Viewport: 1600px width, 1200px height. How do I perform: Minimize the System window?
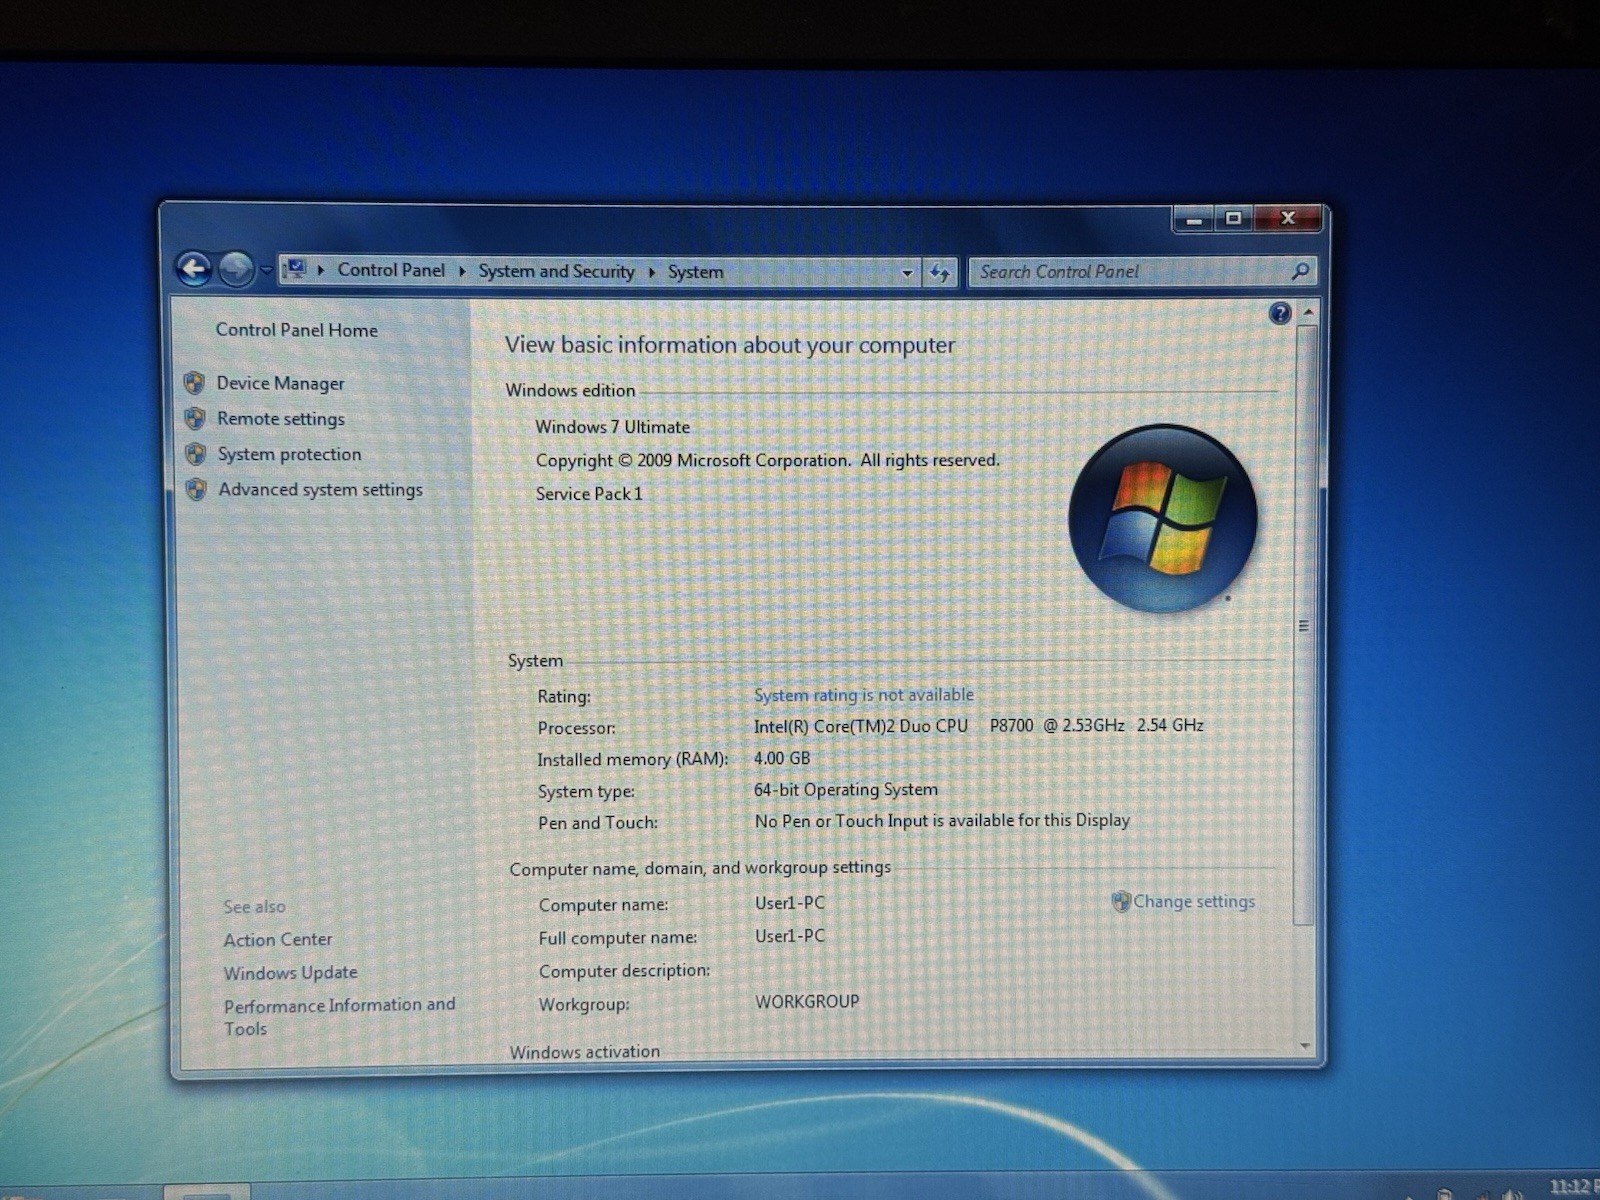1194,218
